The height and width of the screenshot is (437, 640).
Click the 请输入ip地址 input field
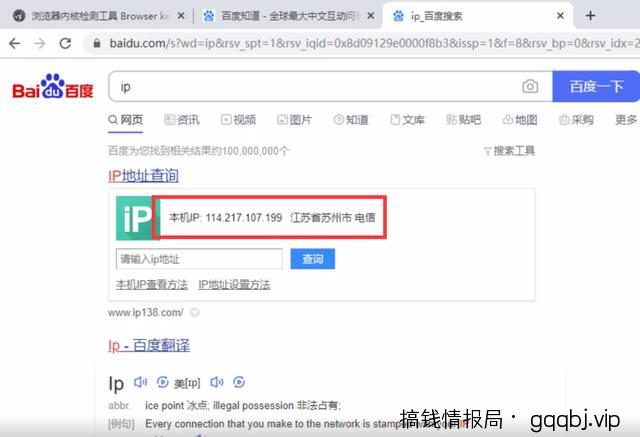[x=199, y=259]
